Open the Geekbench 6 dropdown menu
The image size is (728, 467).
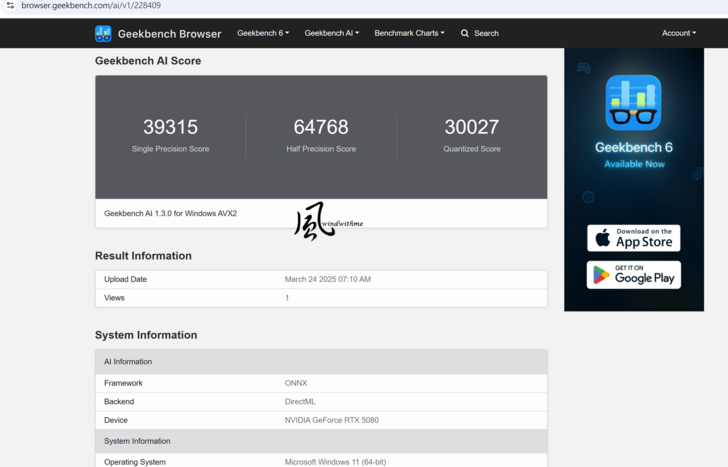coord(263,33)
